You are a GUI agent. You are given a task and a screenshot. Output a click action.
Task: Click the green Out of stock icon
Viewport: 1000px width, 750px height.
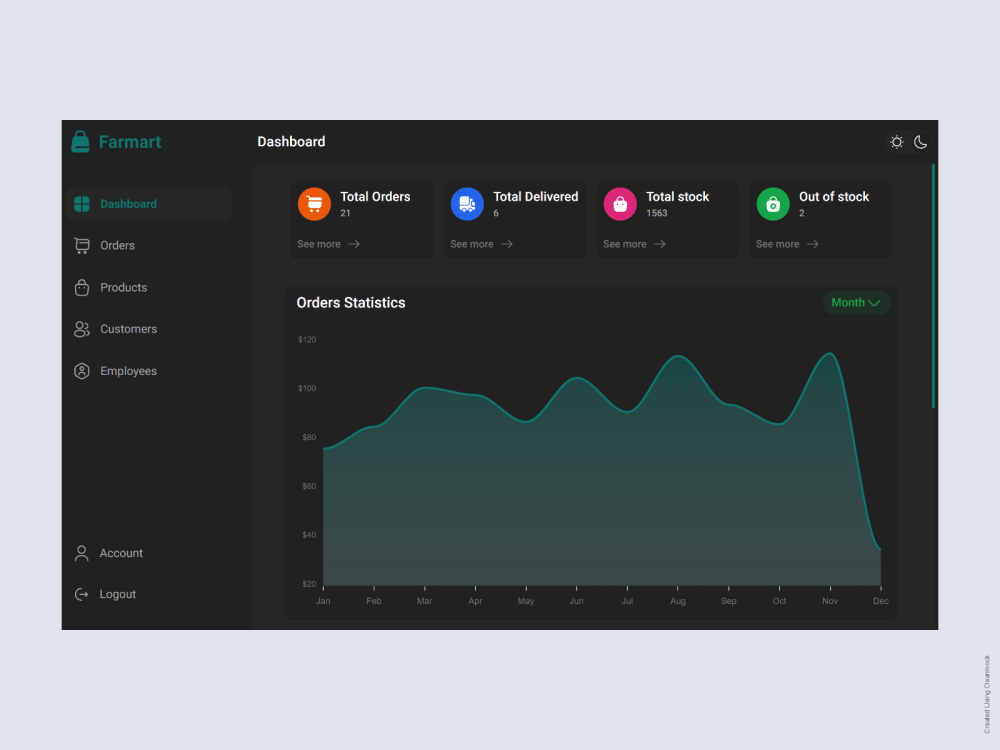click(773, 204)
